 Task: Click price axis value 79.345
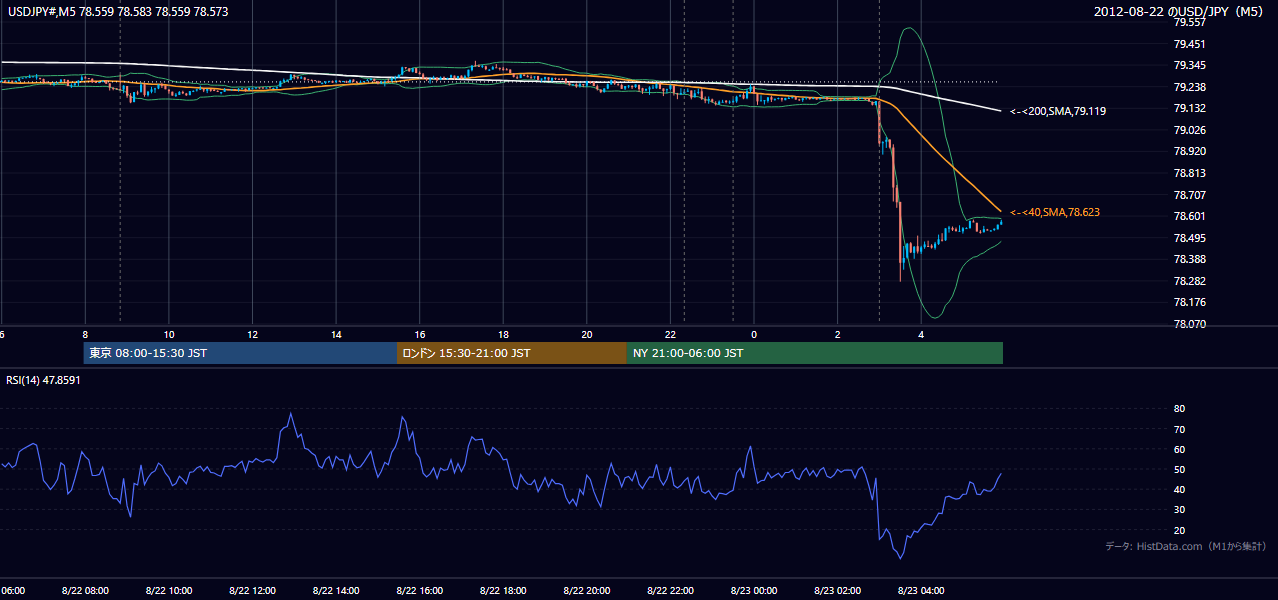[1189, 65]
